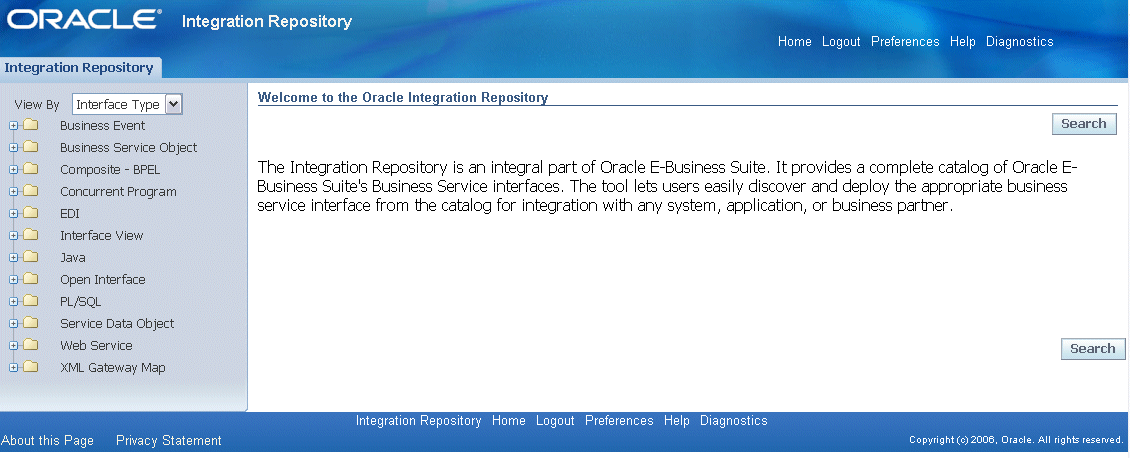Screen dimensions: 1130x458
Task: Click the footer Diagnostics link
Action: coord(734,421)
